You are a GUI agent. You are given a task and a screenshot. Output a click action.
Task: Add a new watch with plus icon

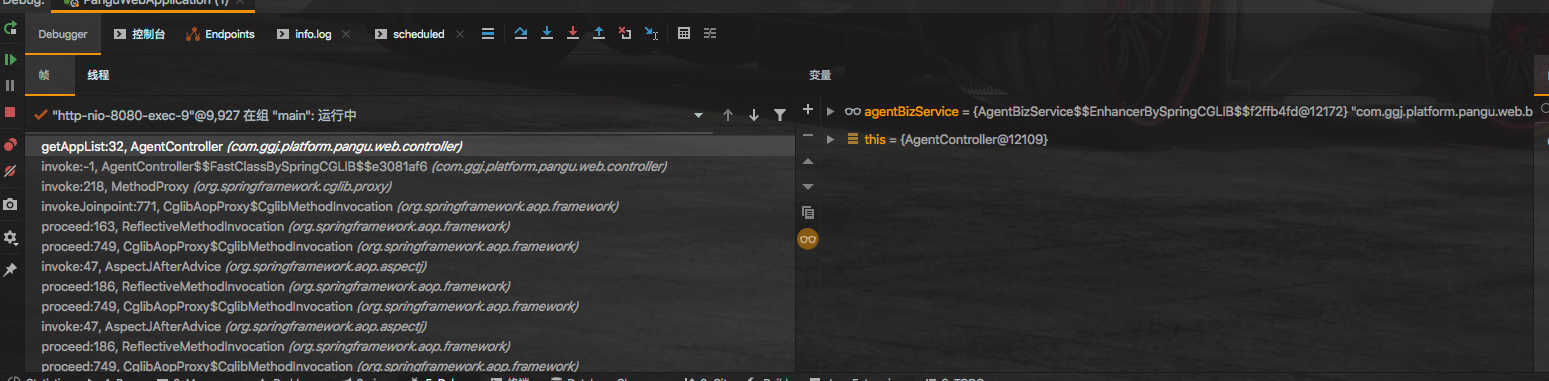[x=808, y=109]
